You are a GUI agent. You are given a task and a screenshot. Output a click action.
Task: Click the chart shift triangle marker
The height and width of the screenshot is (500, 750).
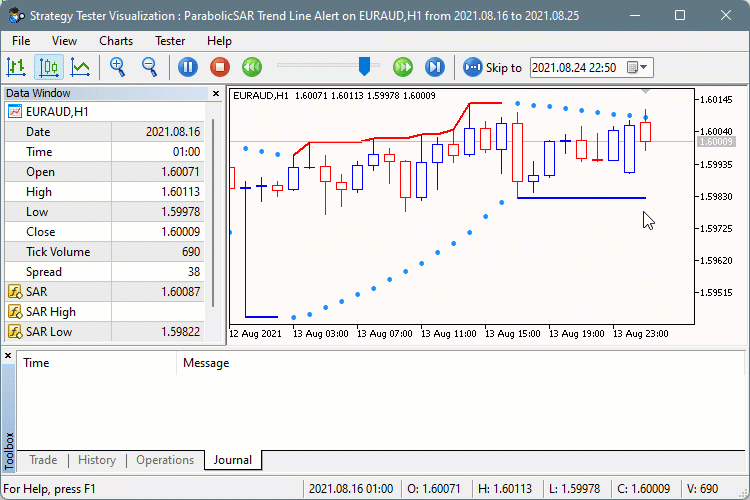pos(645,91)
